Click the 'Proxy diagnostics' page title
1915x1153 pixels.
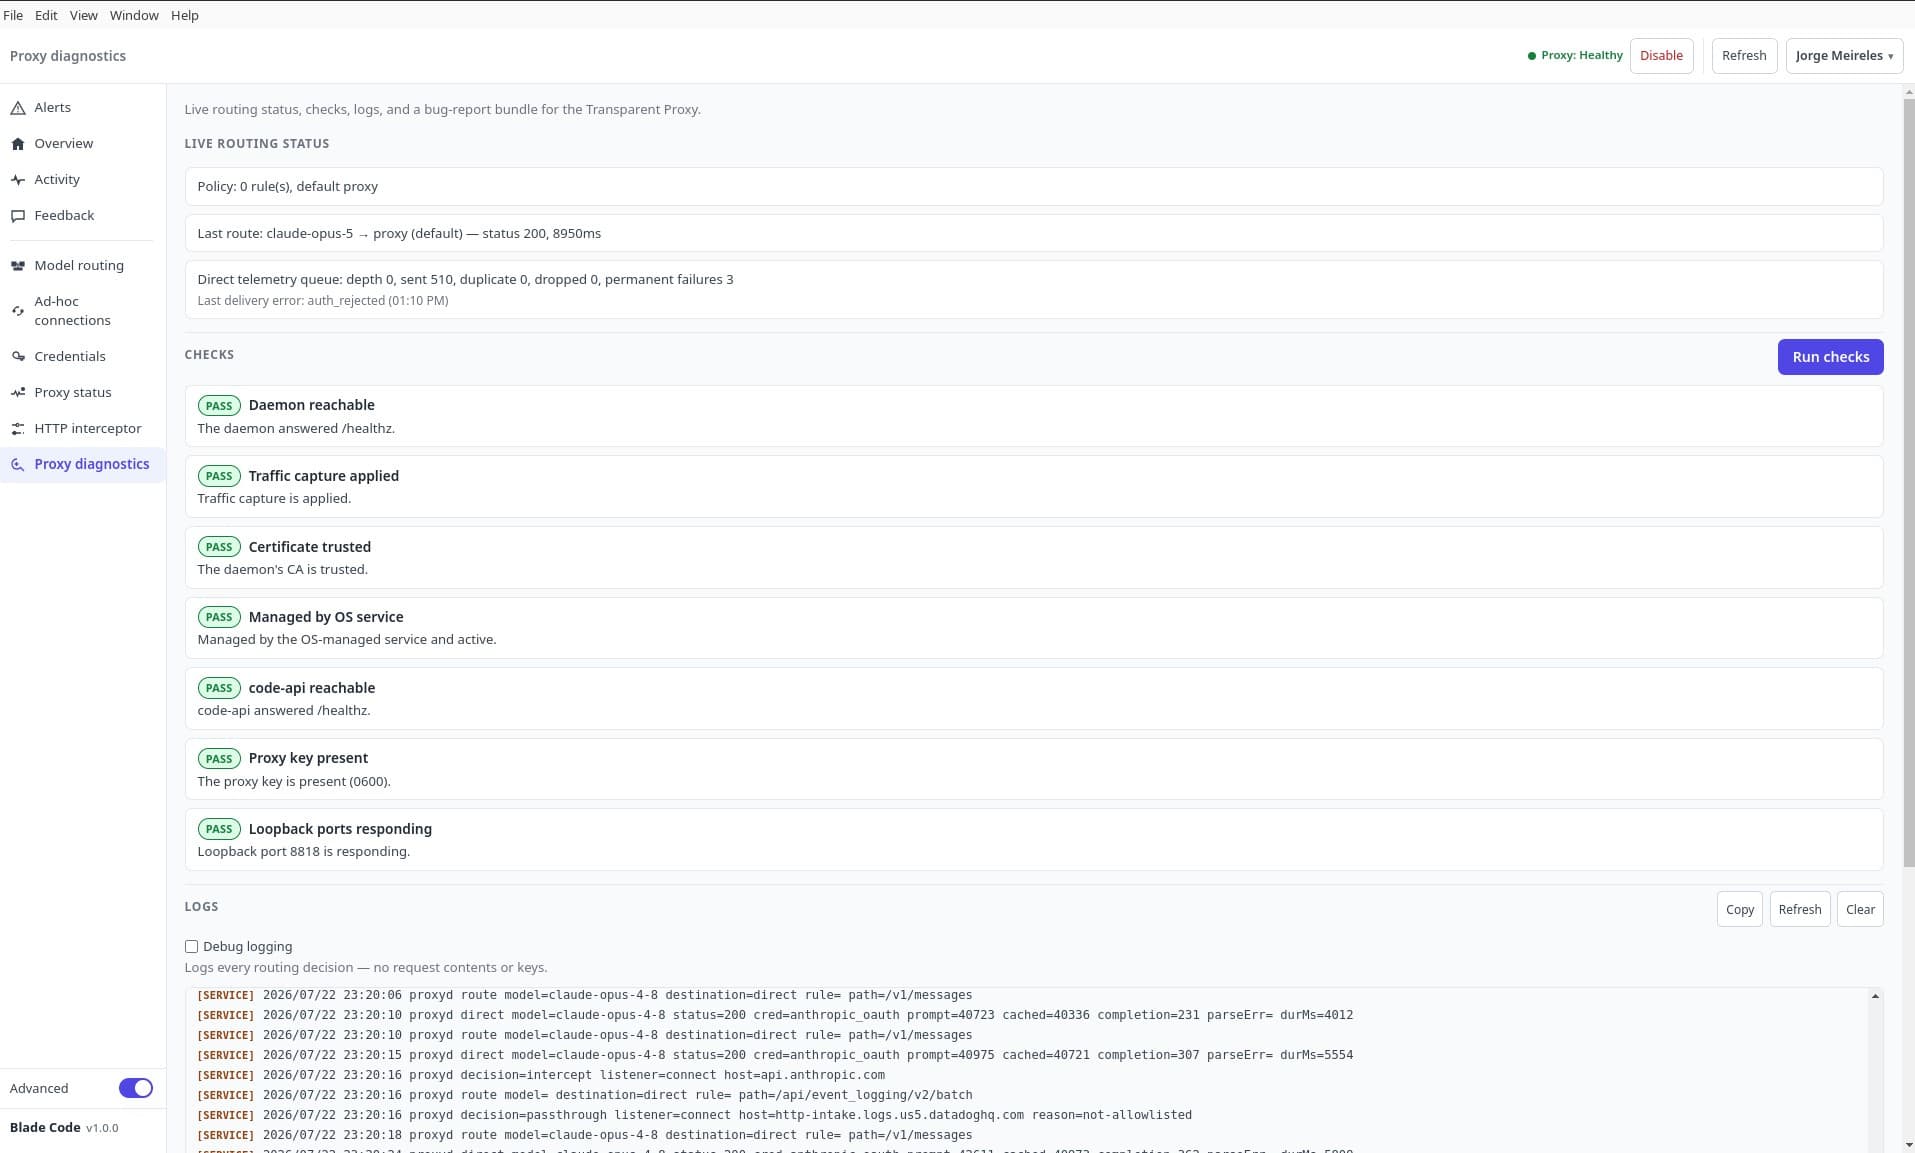[x=68, y=56]
